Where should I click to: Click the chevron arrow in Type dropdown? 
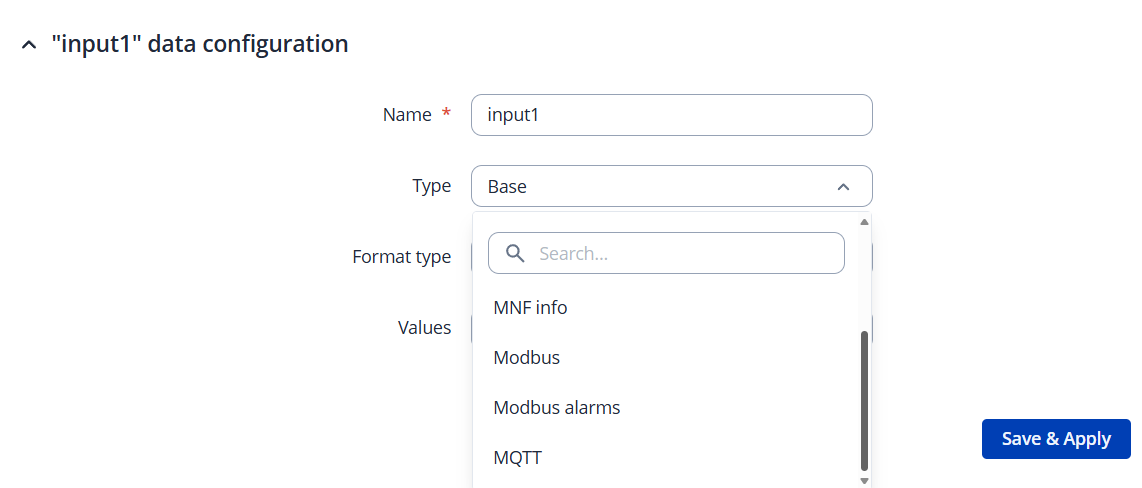point(843,187)
